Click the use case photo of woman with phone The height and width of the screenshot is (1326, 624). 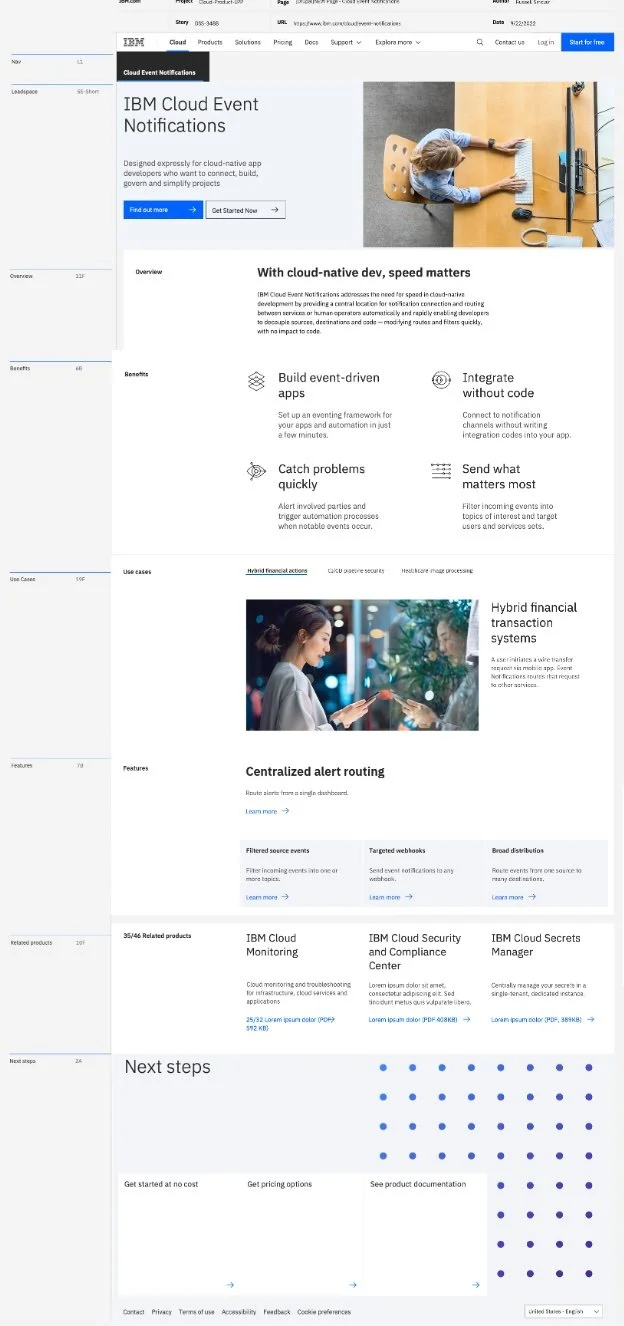point(362,665)
